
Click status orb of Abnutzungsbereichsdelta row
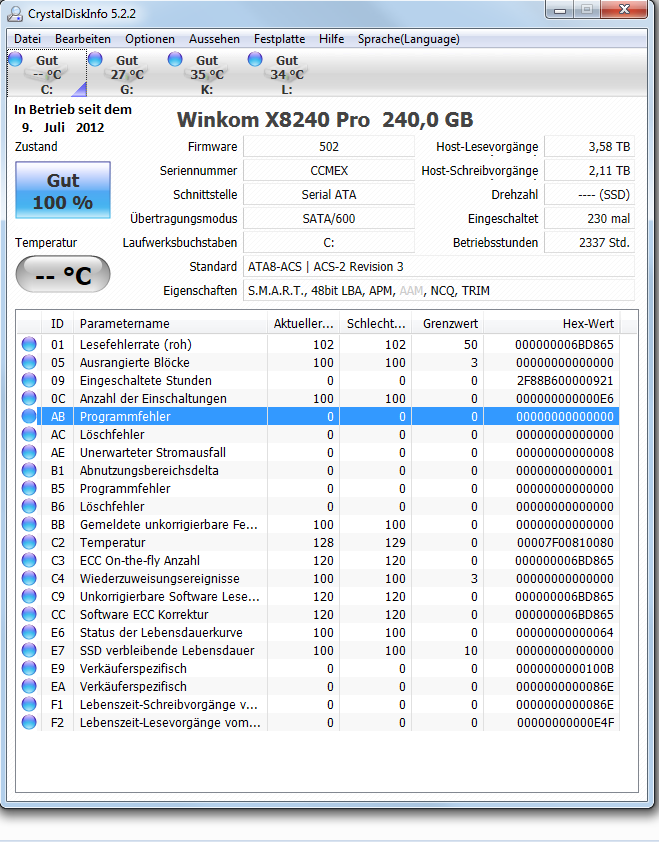click(29, 470)
